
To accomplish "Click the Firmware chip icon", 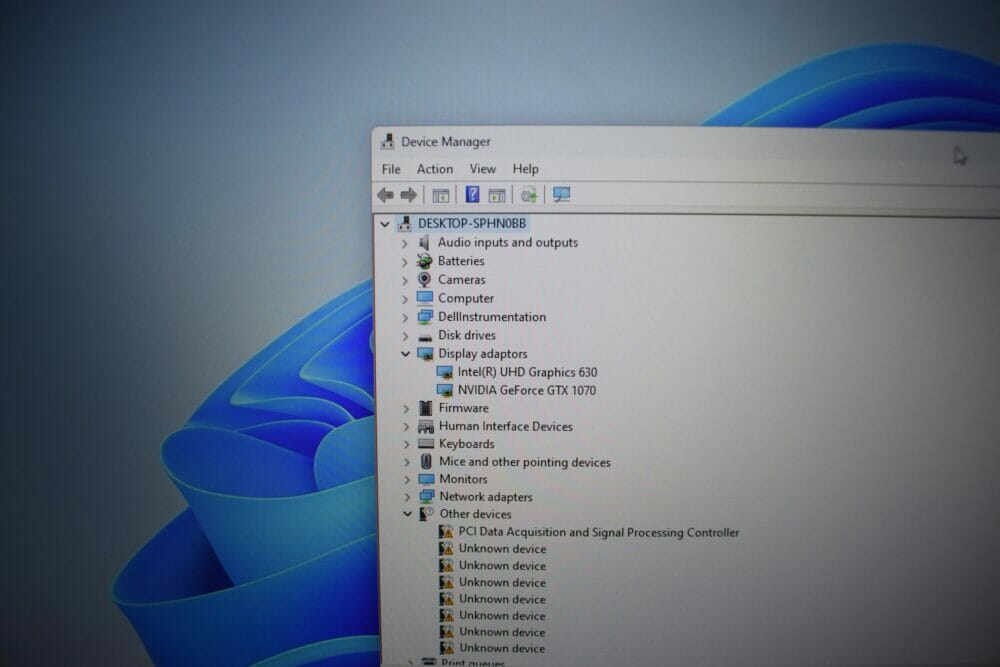I will 425,408.
